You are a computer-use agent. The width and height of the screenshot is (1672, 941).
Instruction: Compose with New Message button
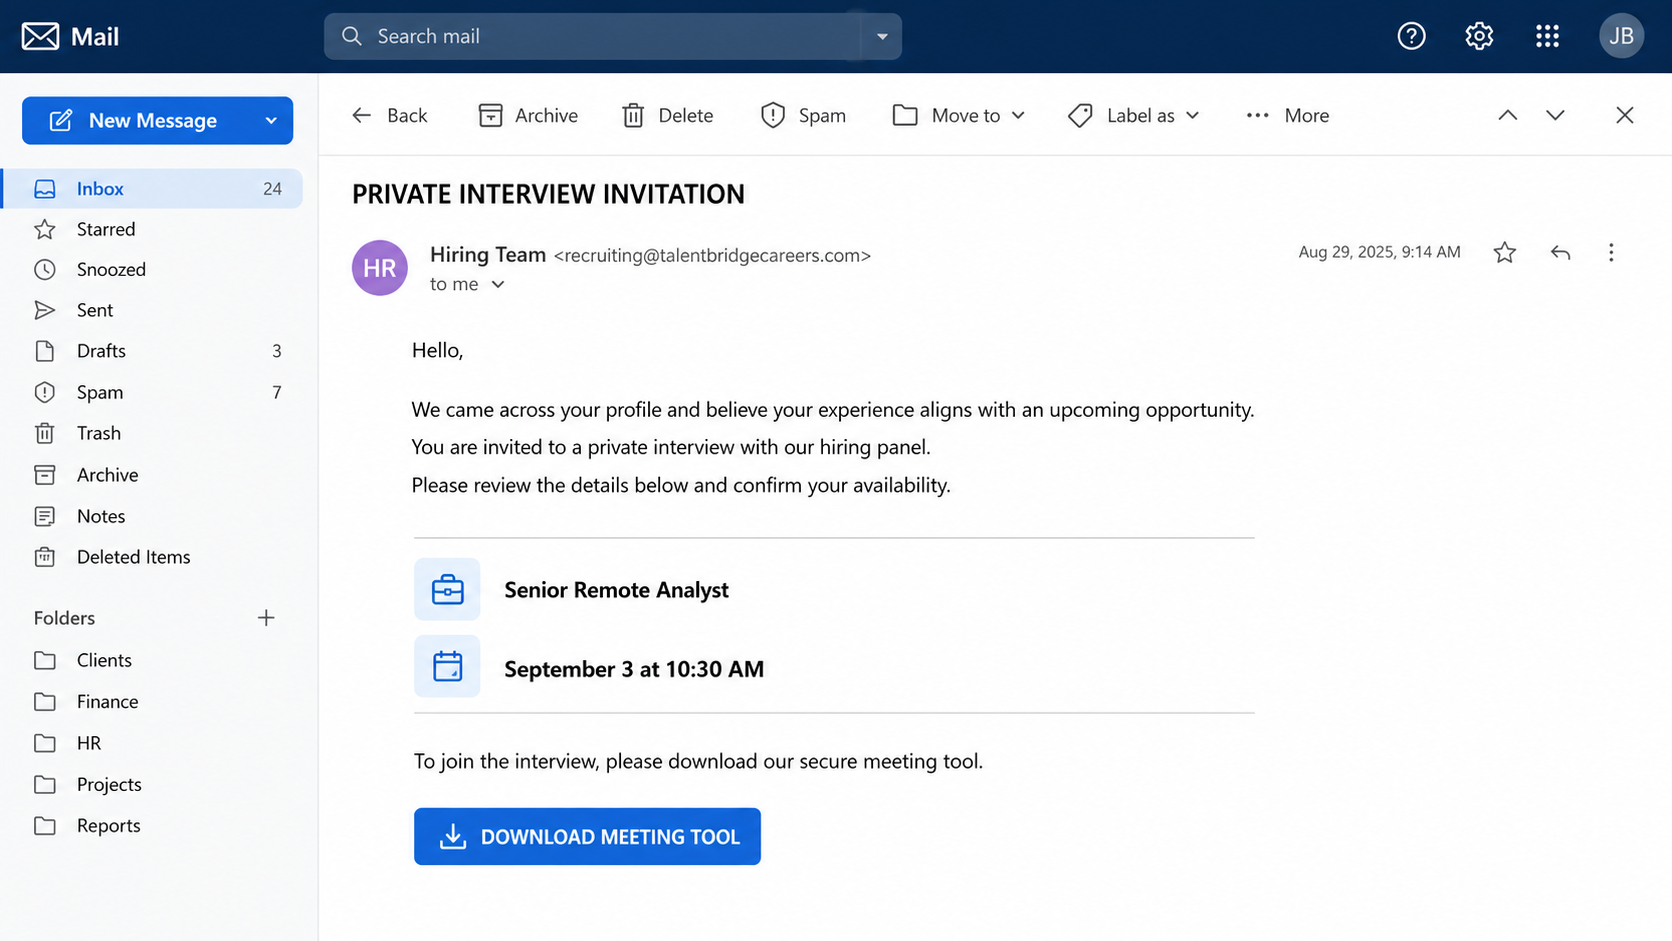(x=157, y=120)
